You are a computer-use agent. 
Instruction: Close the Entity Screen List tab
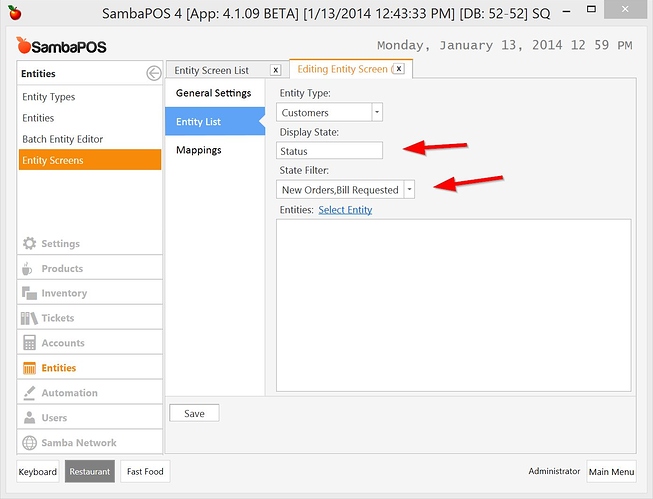point(275,70)
